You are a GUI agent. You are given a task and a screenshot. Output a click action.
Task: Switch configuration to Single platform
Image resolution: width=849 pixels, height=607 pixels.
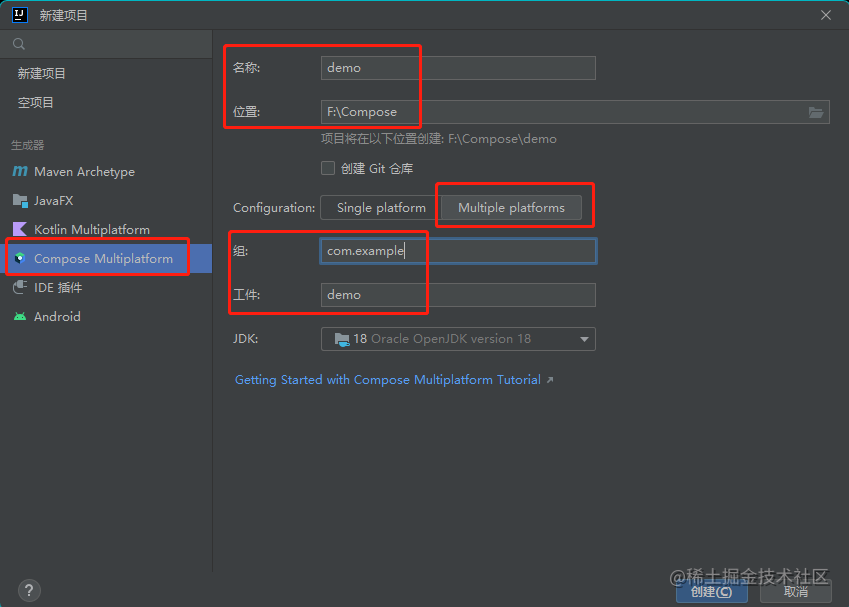[377, 207]
